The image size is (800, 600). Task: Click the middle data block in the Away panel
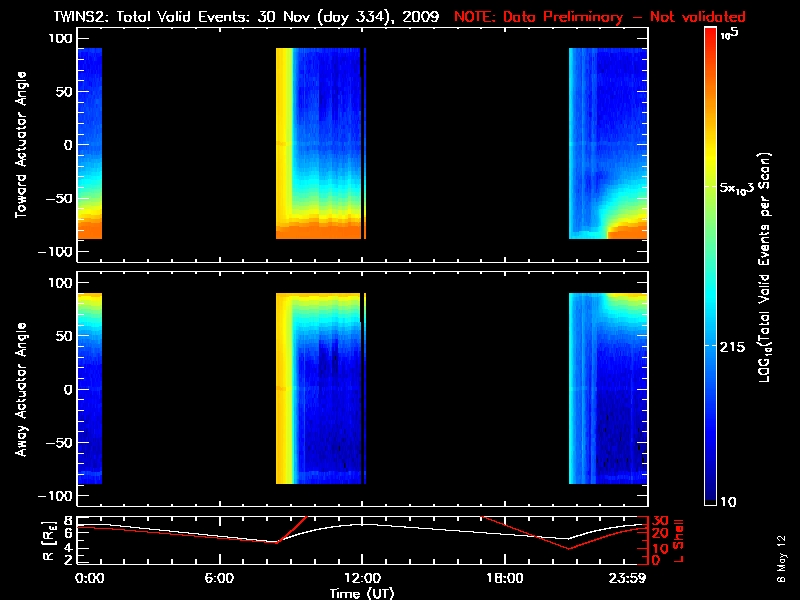pos(320,389)
